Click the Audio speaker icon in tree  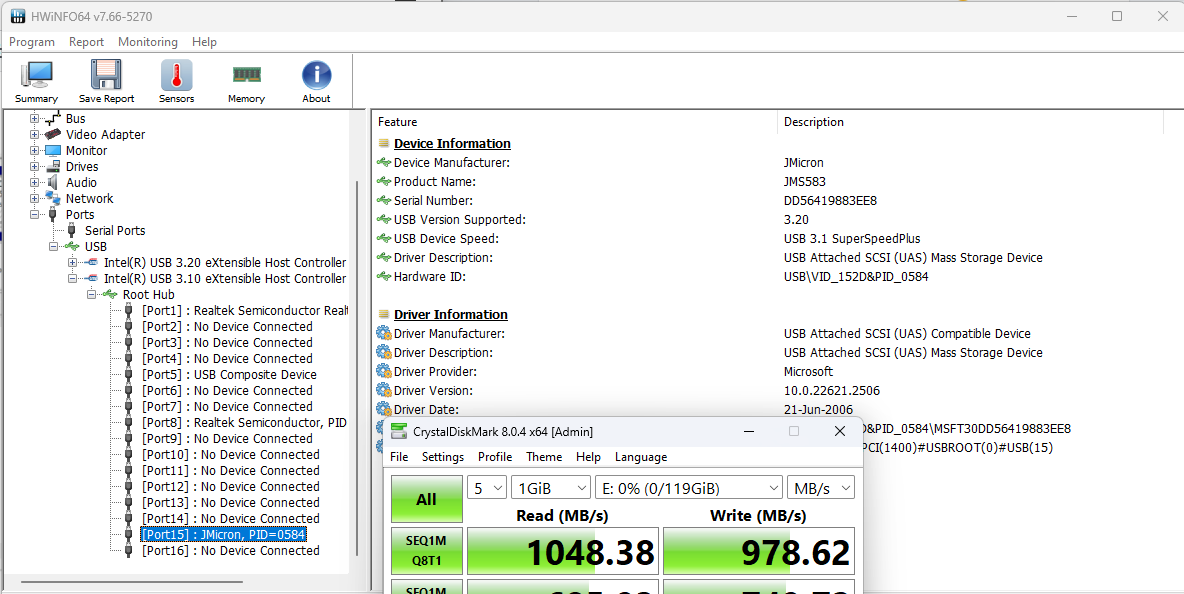tap(53, 182)
